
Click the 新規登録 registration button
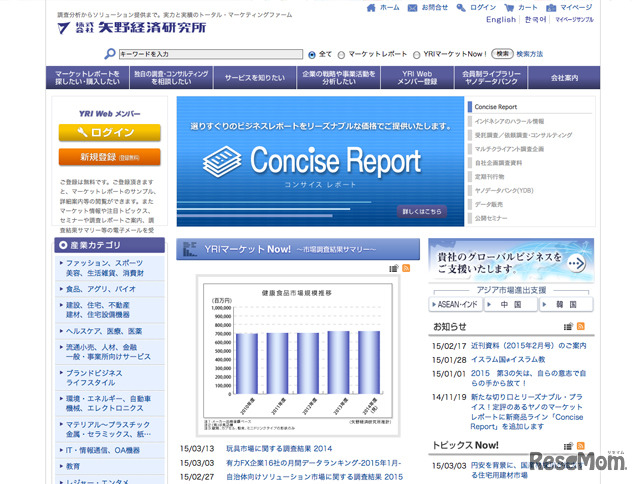pyautogui.click(x=109, y=157)
